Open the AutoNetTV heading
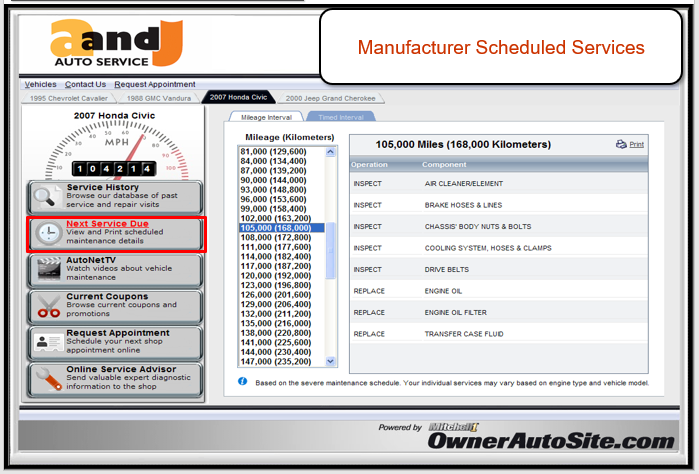Viewport: 699px width, 474px height. pos(91,260)
